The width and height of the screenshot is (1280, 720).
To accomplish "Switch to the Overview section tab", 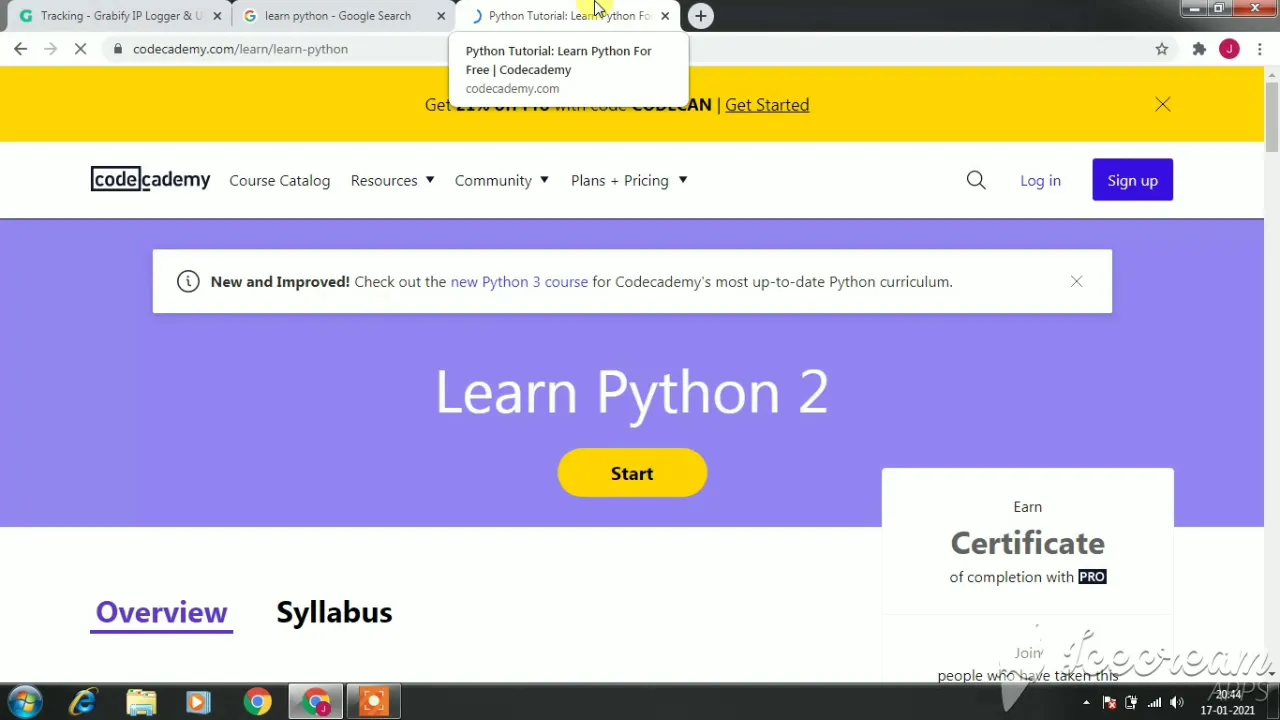I will (161, 612).
